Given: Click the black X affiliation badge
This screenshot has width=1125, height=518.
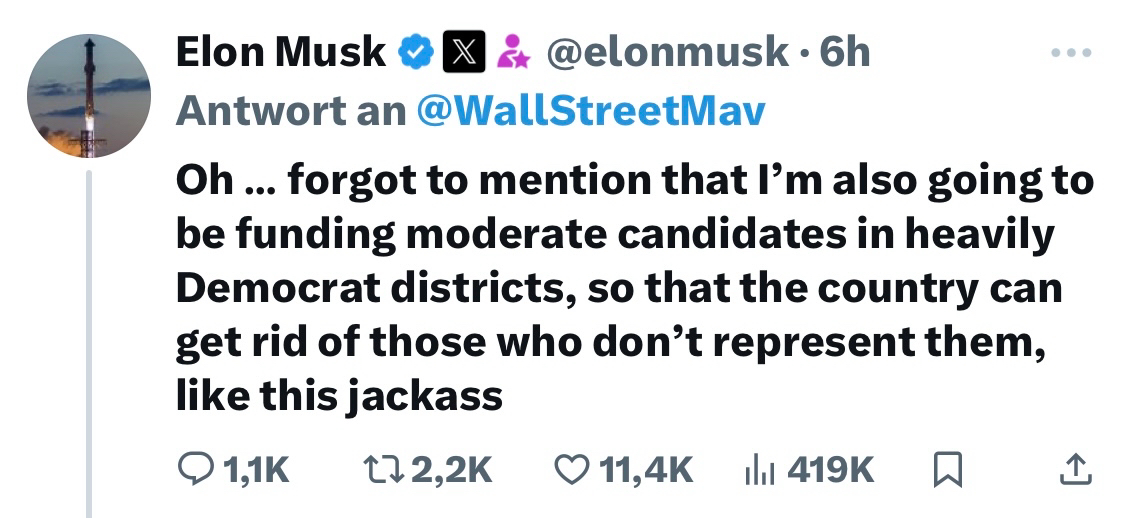Looking at the screenshot, I should pos(463,52).
